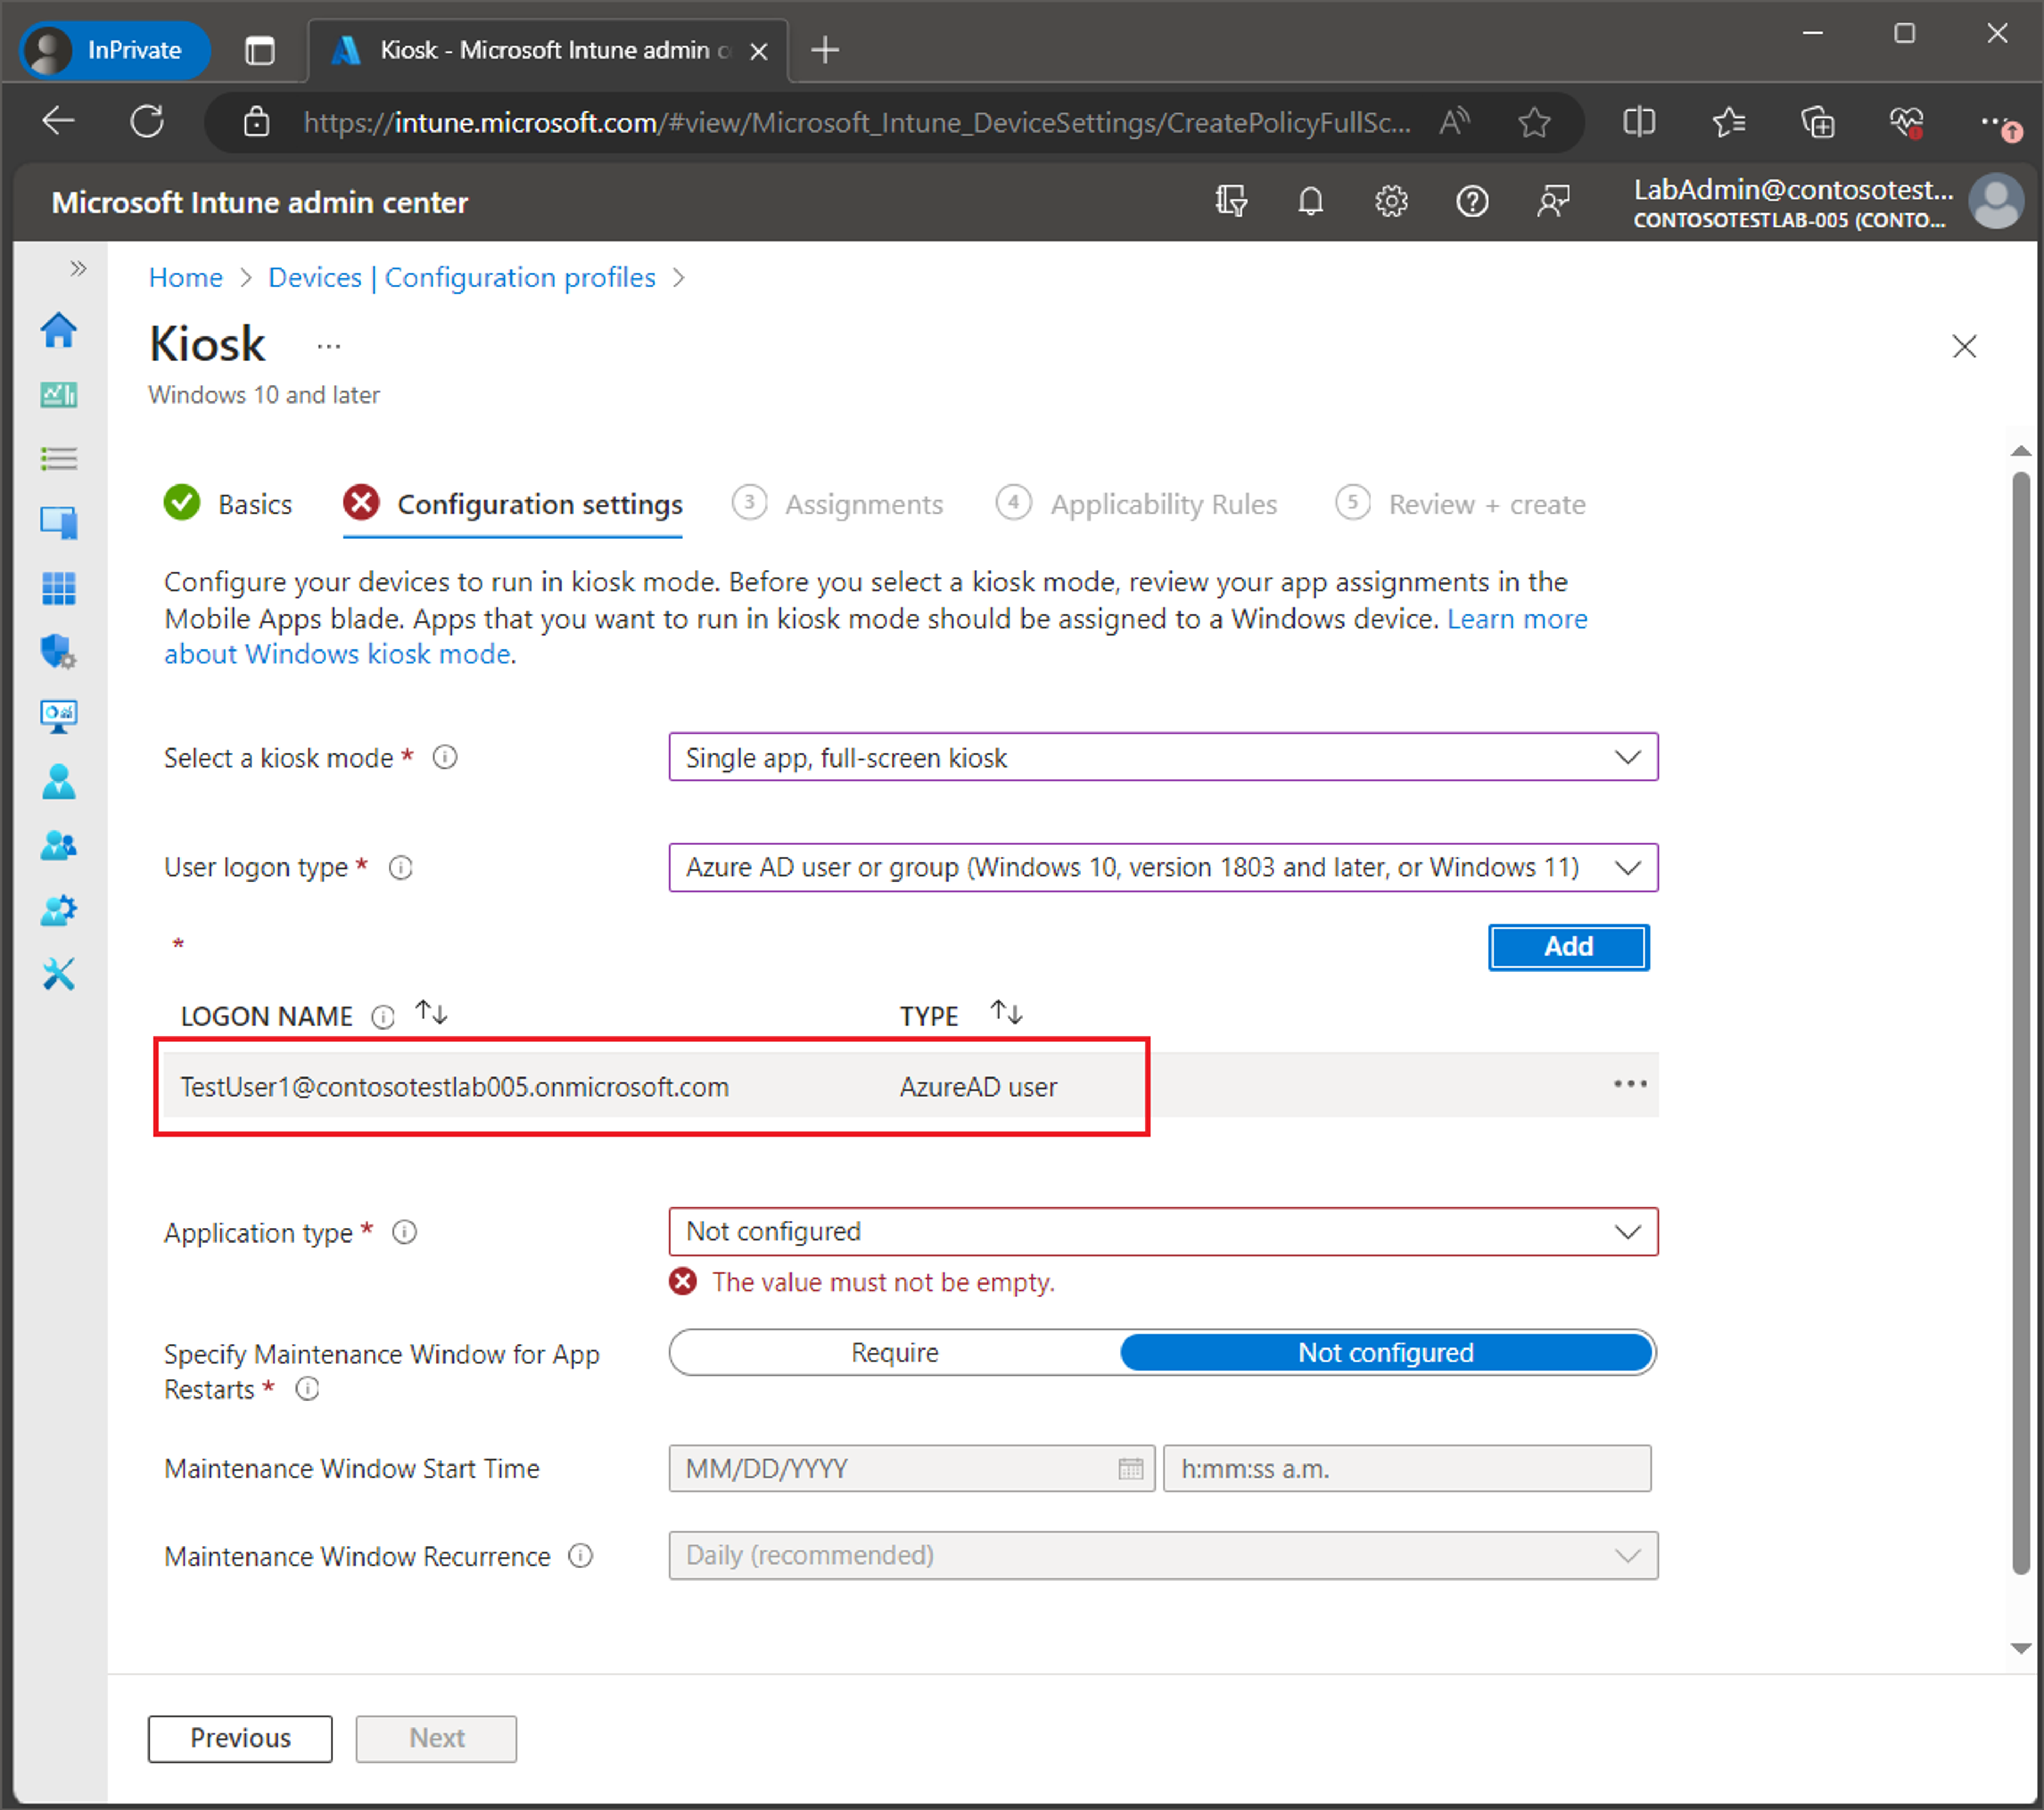Click info icon next to LOGON NAME
Screen dimensions: 2044x1810
pyautogui.click(x=383, y=1017)
